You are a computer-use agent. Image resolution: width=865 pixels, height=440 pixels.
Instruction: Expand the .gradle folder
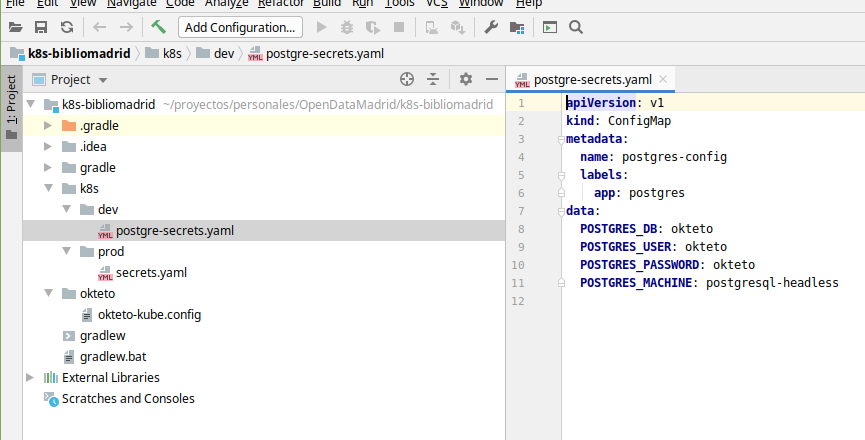coord(47,125)
